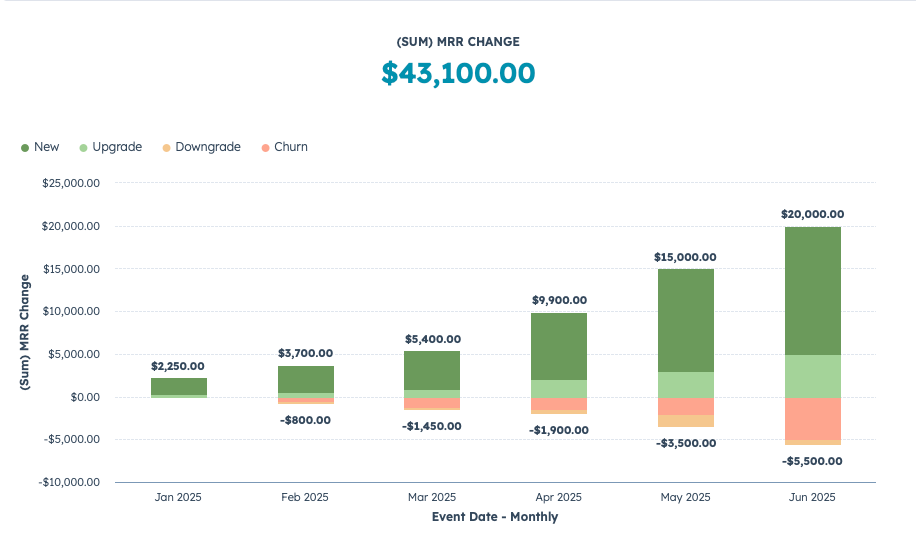This screenshot has width=916, height=560.
Task: Click the Event Date - Monthly axis title
Action: tap(495, 517)
